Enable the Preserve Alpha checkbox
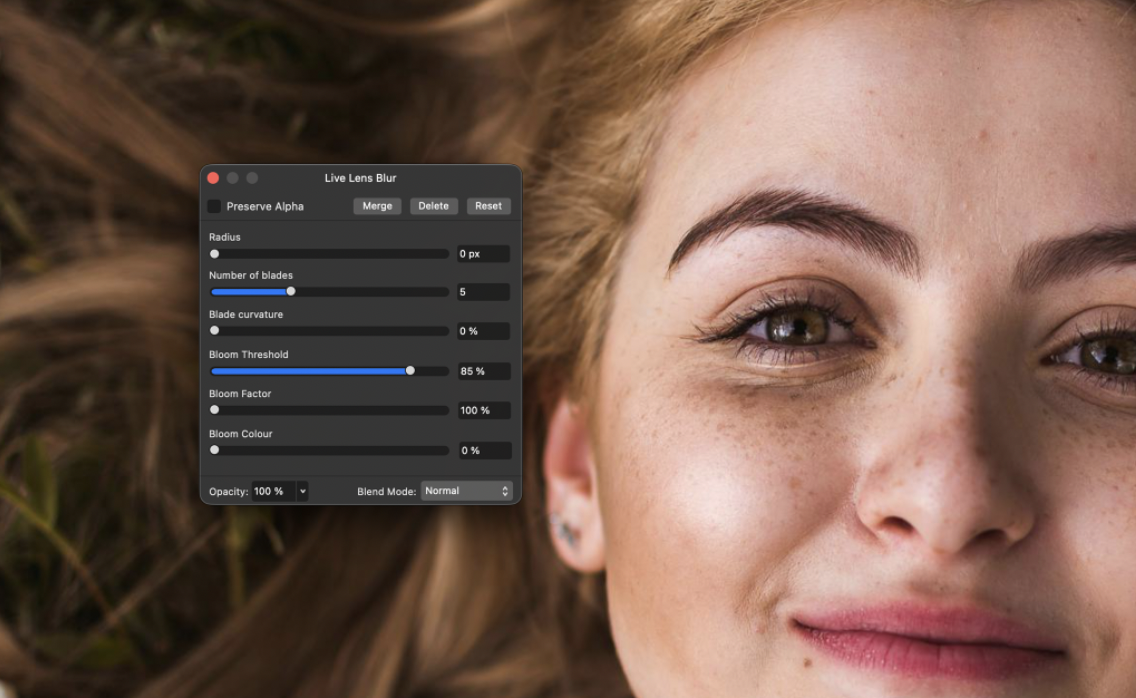The image size is (1136, 698). pos(214,206)
